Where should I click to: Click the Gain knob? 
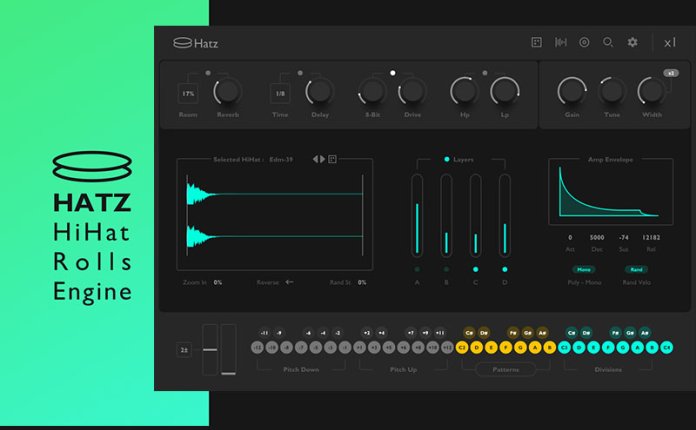[x=572, y=91]
